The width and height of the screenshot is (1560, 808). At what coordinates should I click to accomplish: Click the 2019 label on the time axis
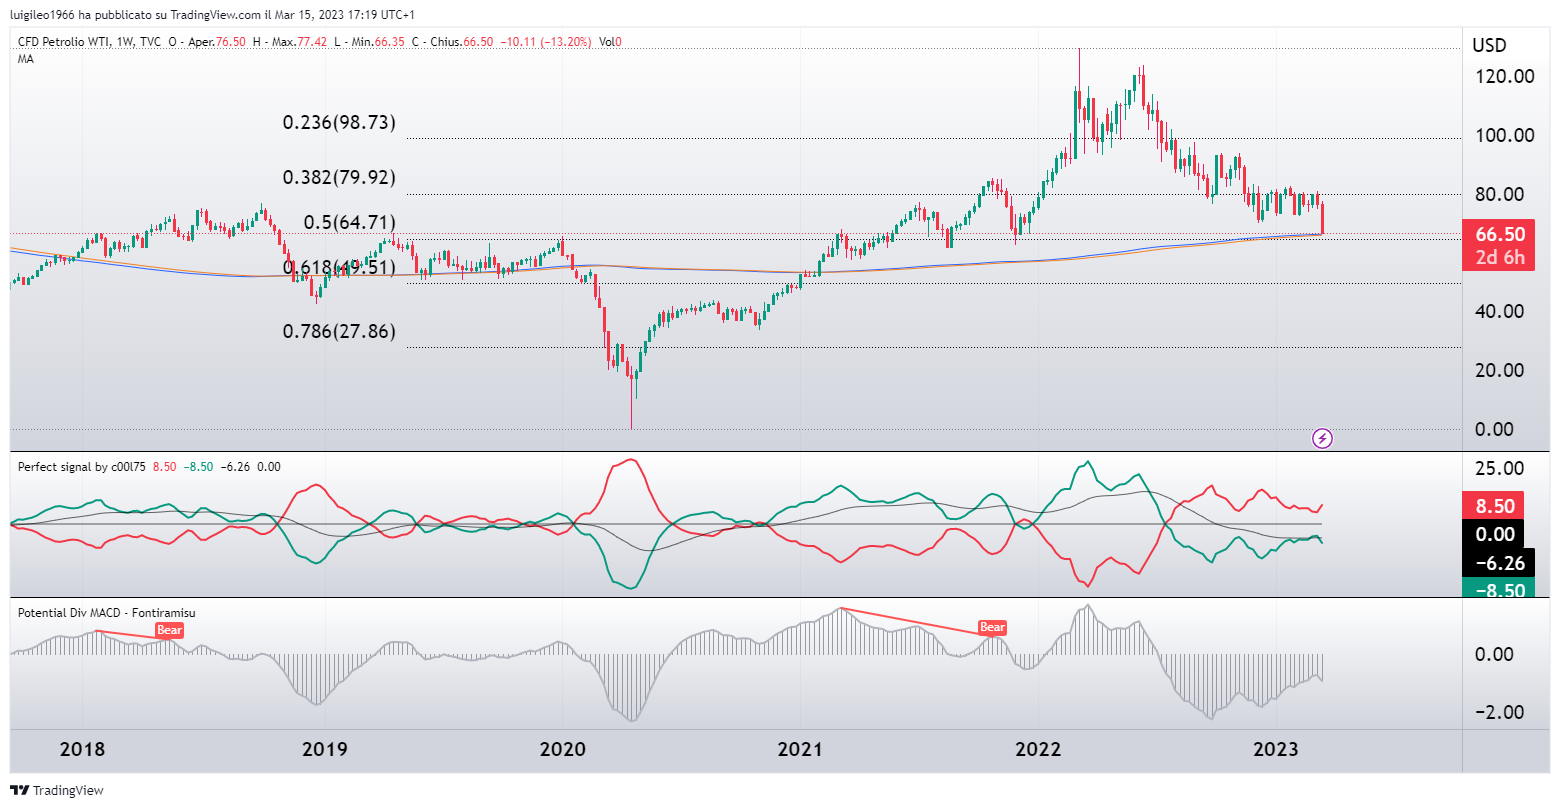click(x=324, y=749)
